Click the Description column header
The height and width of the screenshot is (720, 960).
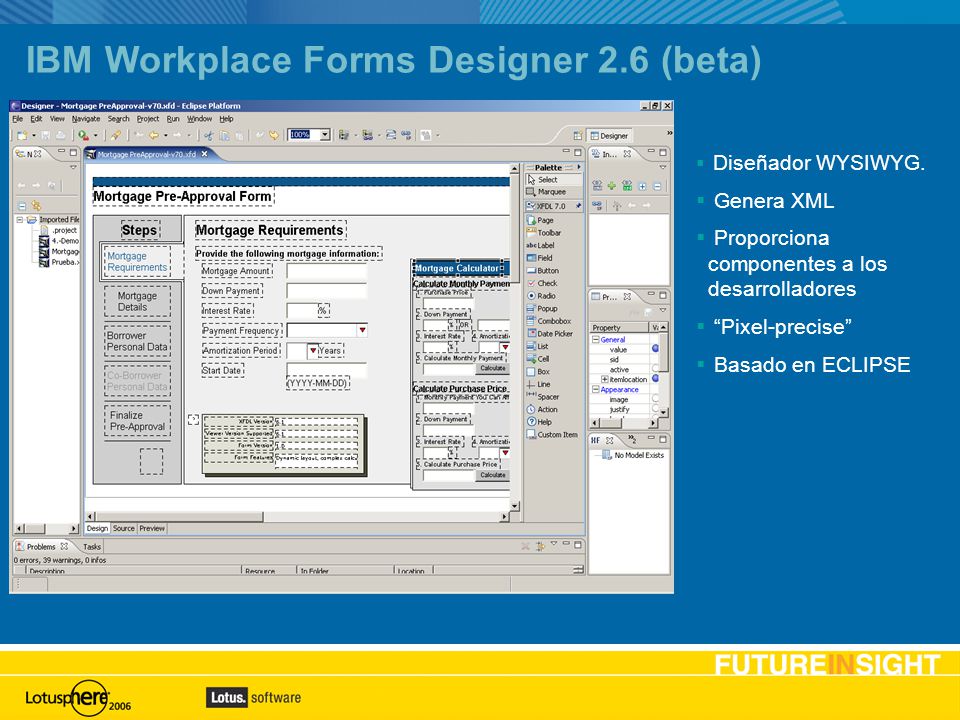[133, 571]
